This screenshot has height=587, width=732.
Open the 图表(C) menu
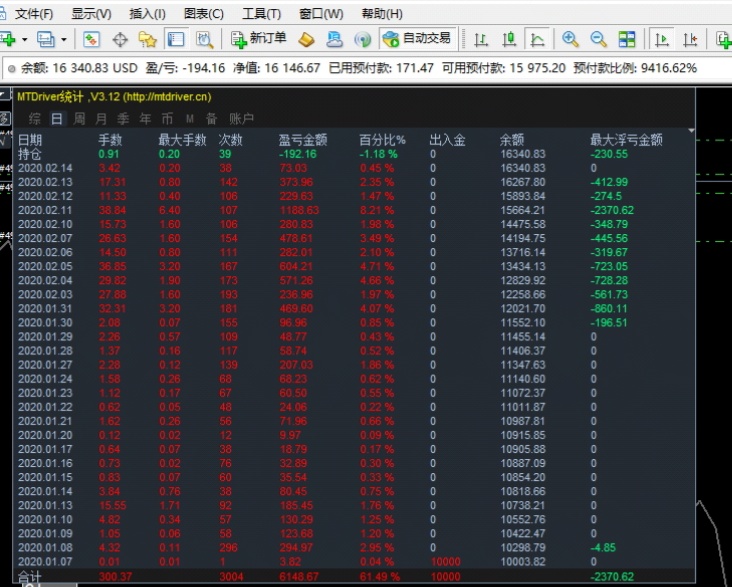click(204, 14)
